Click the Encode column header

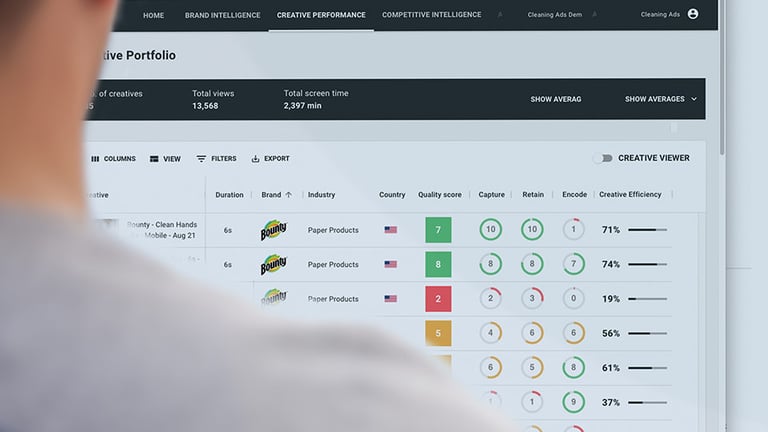575,194
